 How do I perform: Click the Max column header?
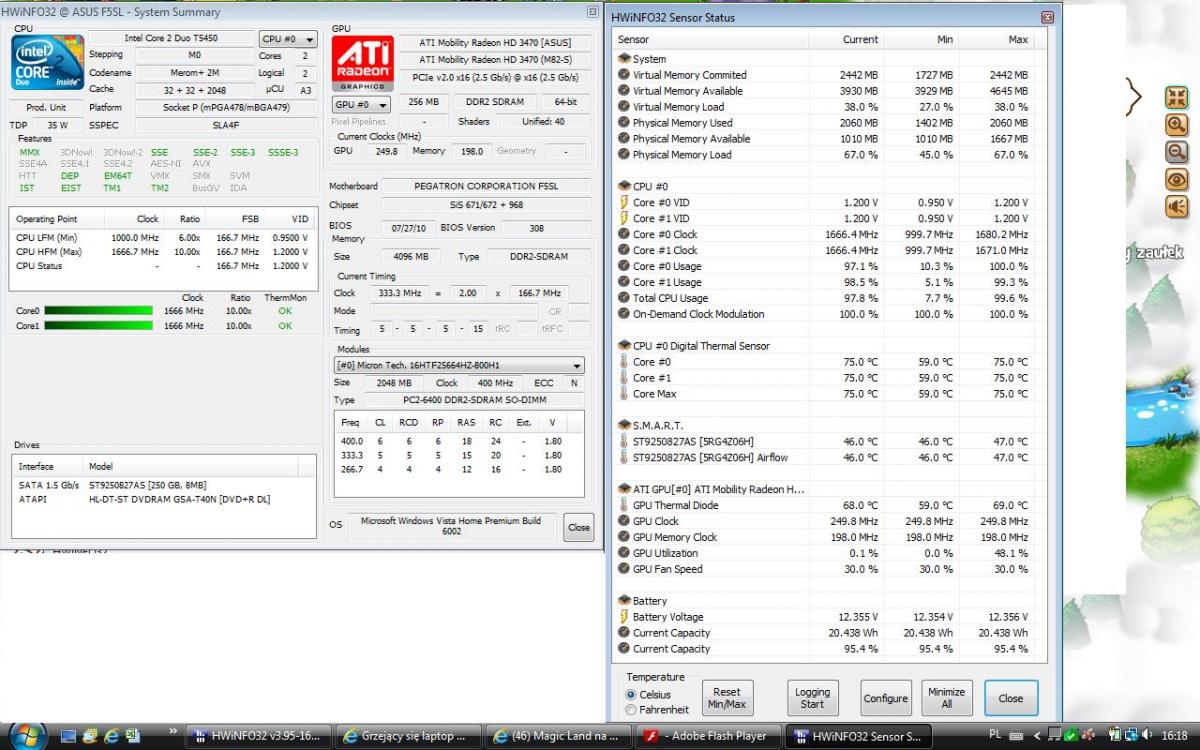click(x=997, y=39)
